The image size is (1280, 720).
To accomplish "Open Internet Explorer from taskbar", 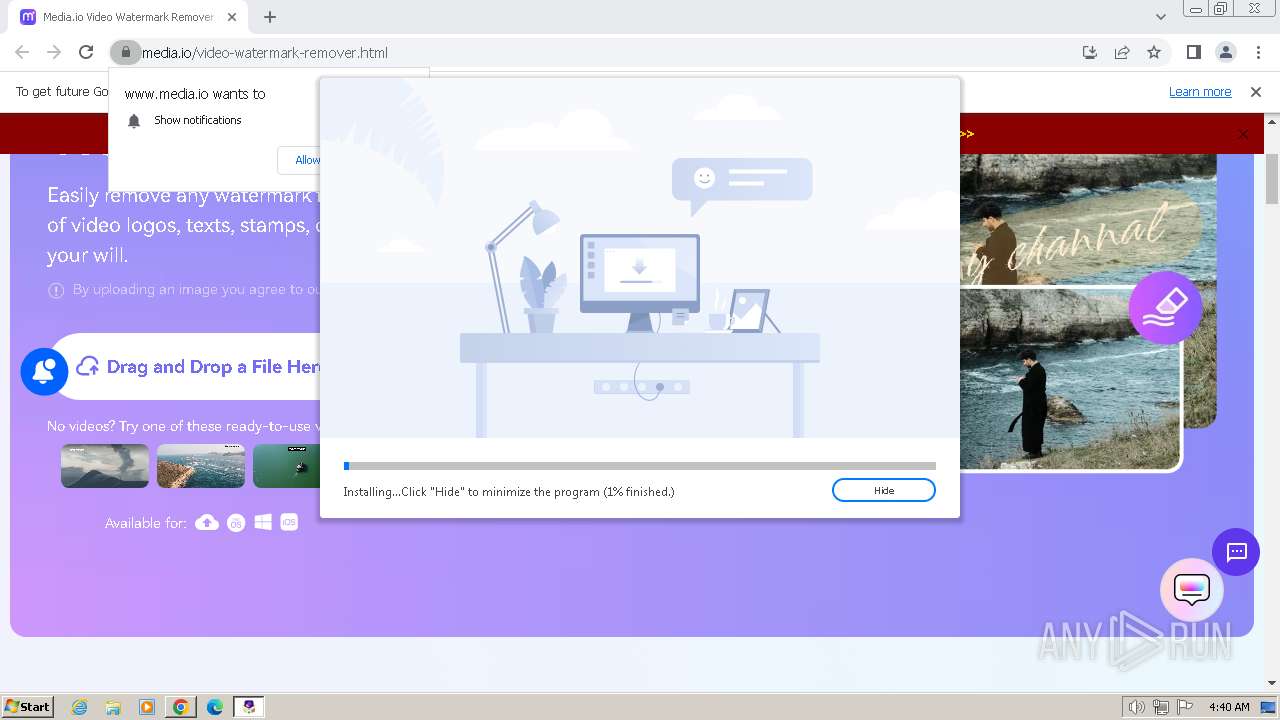I will click(80, 707).
